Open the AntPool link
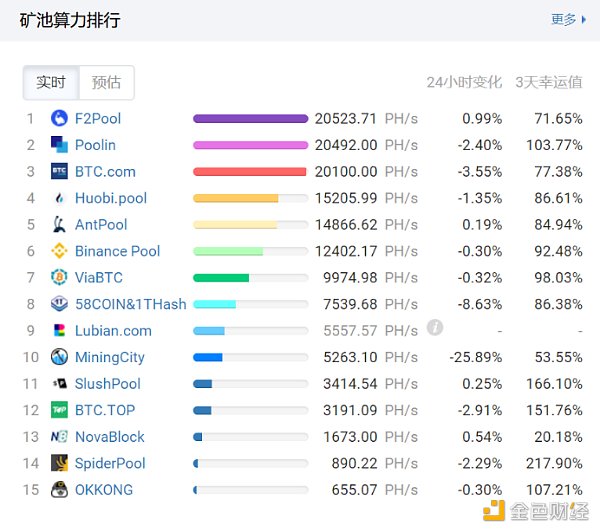The width and height of the screenshot is (600, 532). tap(101, 225)
